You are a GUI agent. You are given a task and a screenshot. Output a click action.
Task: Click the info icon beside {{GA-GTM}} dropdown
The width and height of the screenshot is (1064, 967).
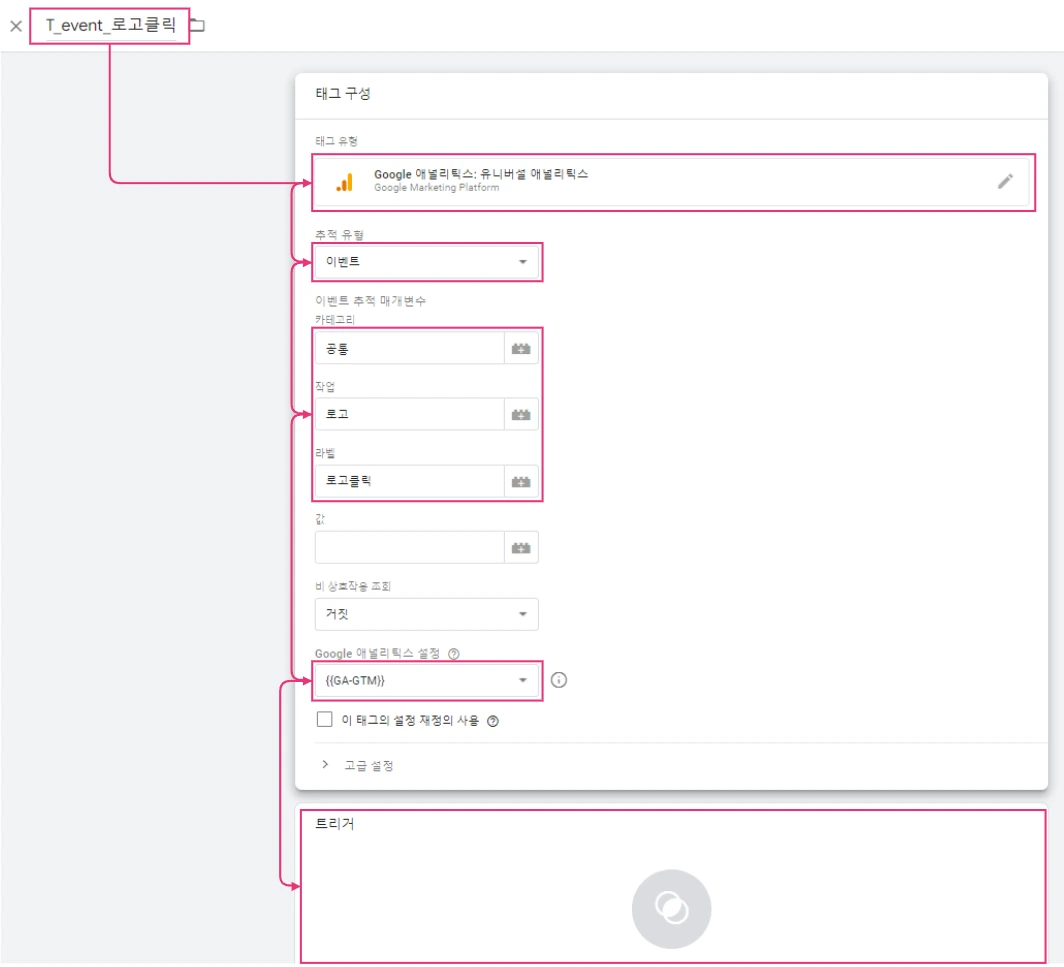click(x=558, y=680)
